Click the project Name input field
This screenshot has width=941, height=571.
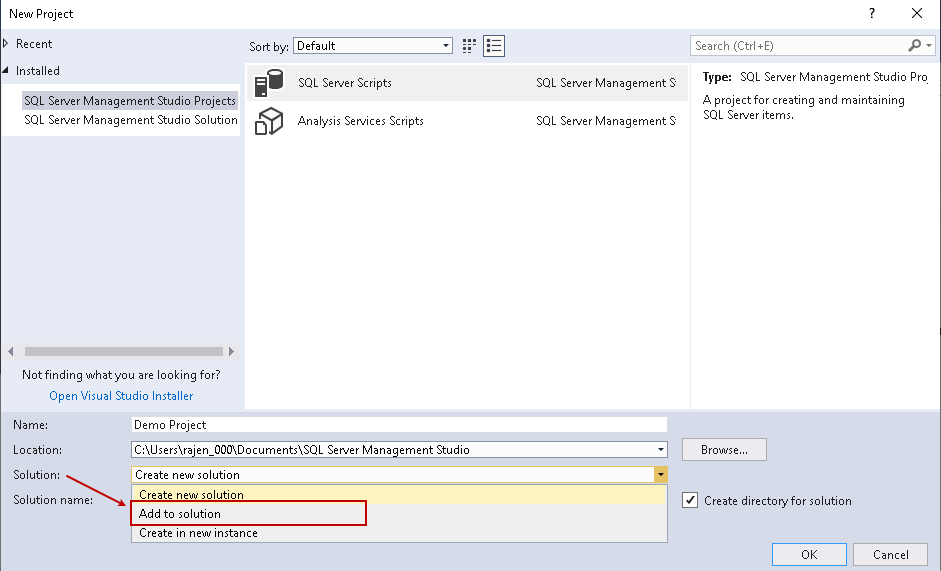(399, 425)
